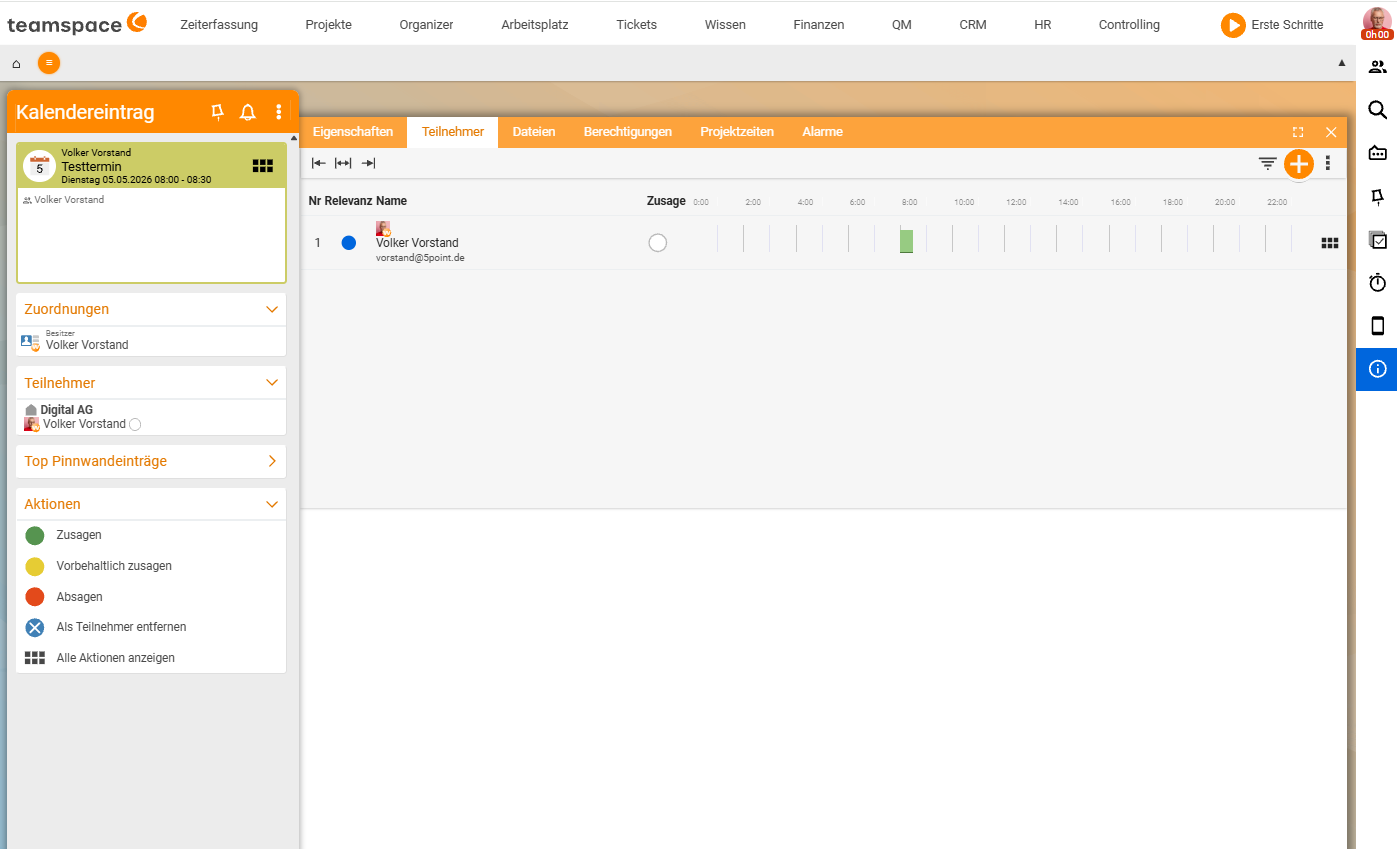Toggle the small status circle next to Volker Vorstand in Teilnehmer panel

(135, 425)
